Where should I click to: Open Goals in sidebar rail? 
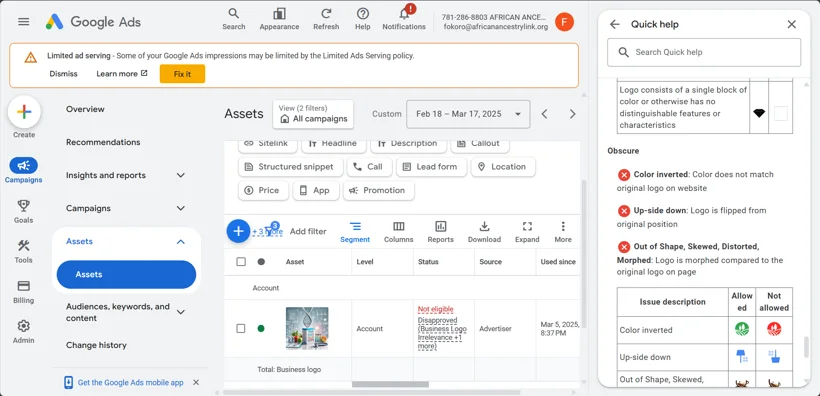(24, 211)
